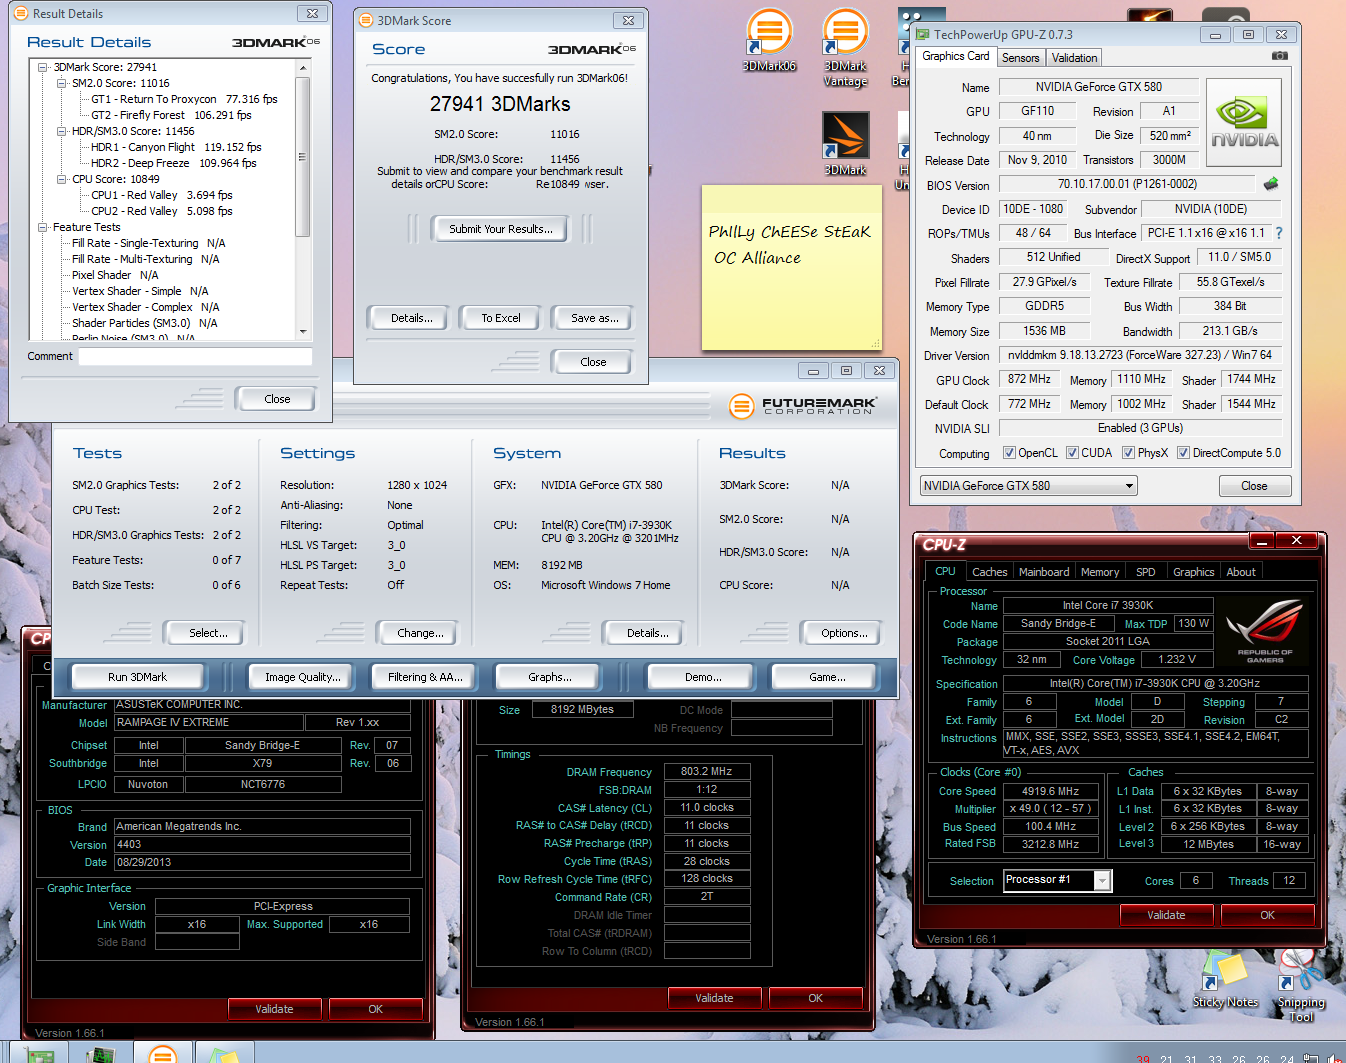
Task: Click Details... in 3DMark Score window
Action: coord(411,318)
